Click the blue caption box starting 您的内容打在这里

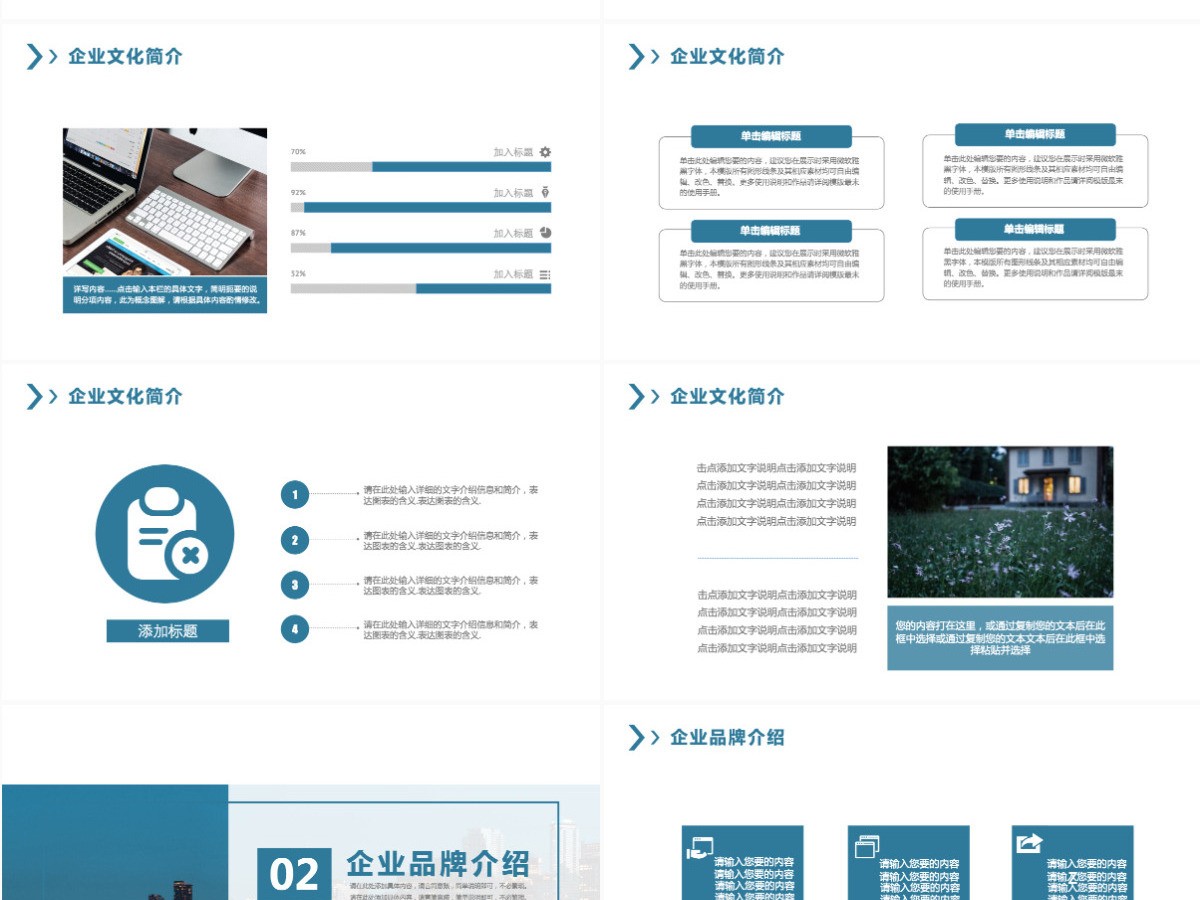click(x=1000, y=638)
